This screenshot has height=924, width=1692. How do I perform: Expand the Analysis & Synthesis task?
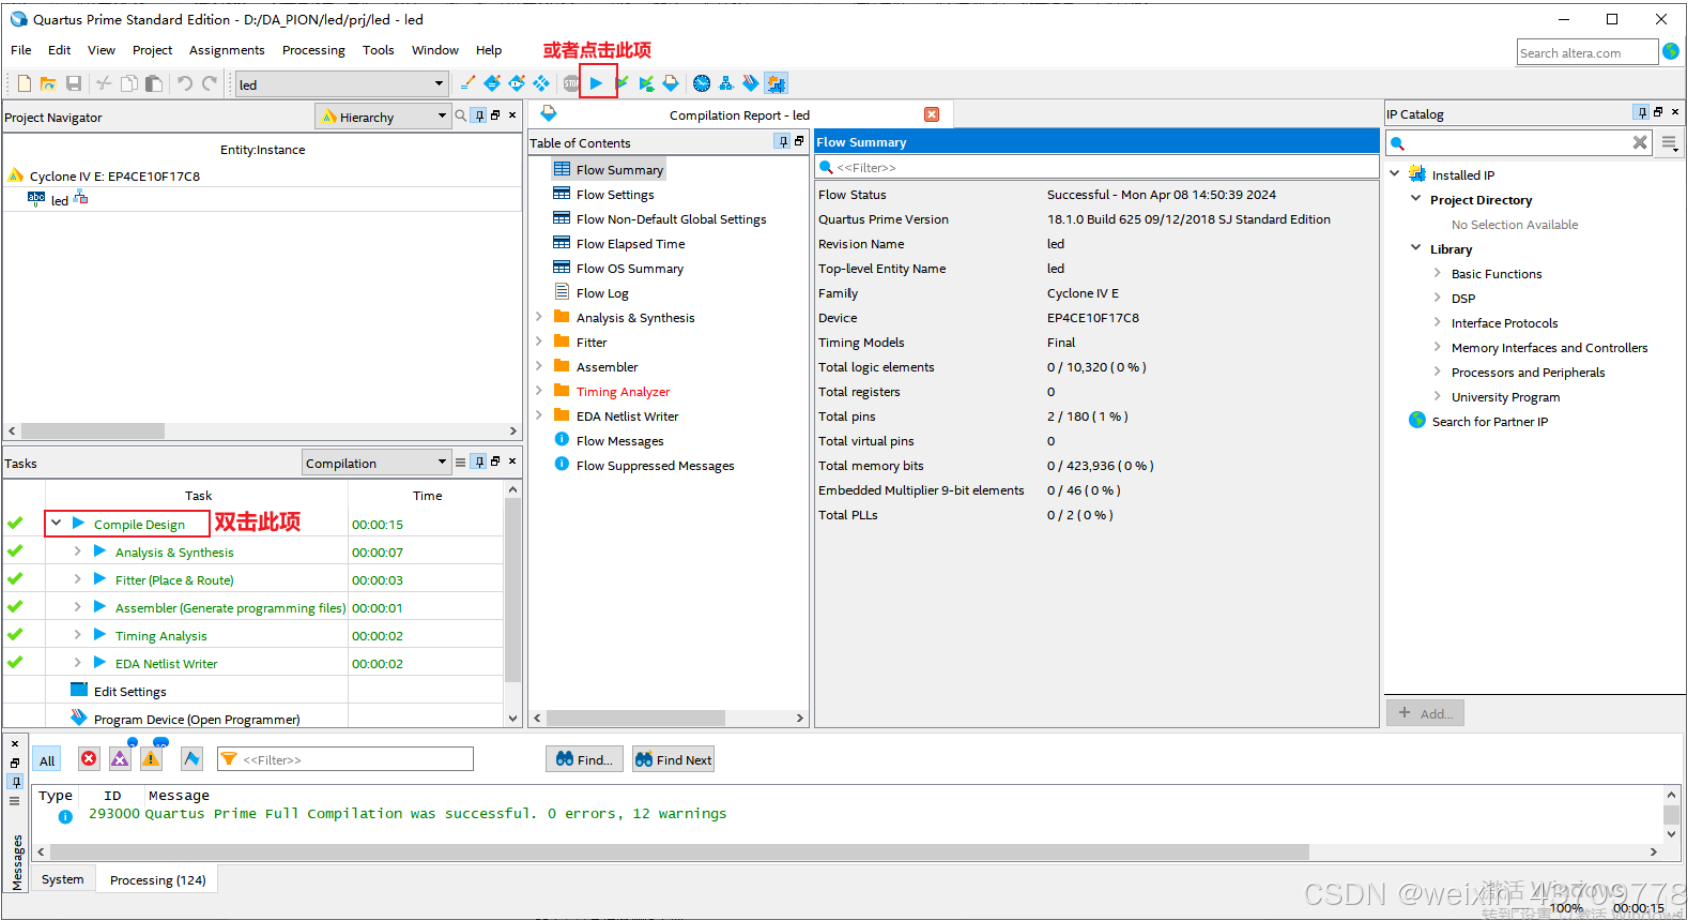click(x=78, y=550)
